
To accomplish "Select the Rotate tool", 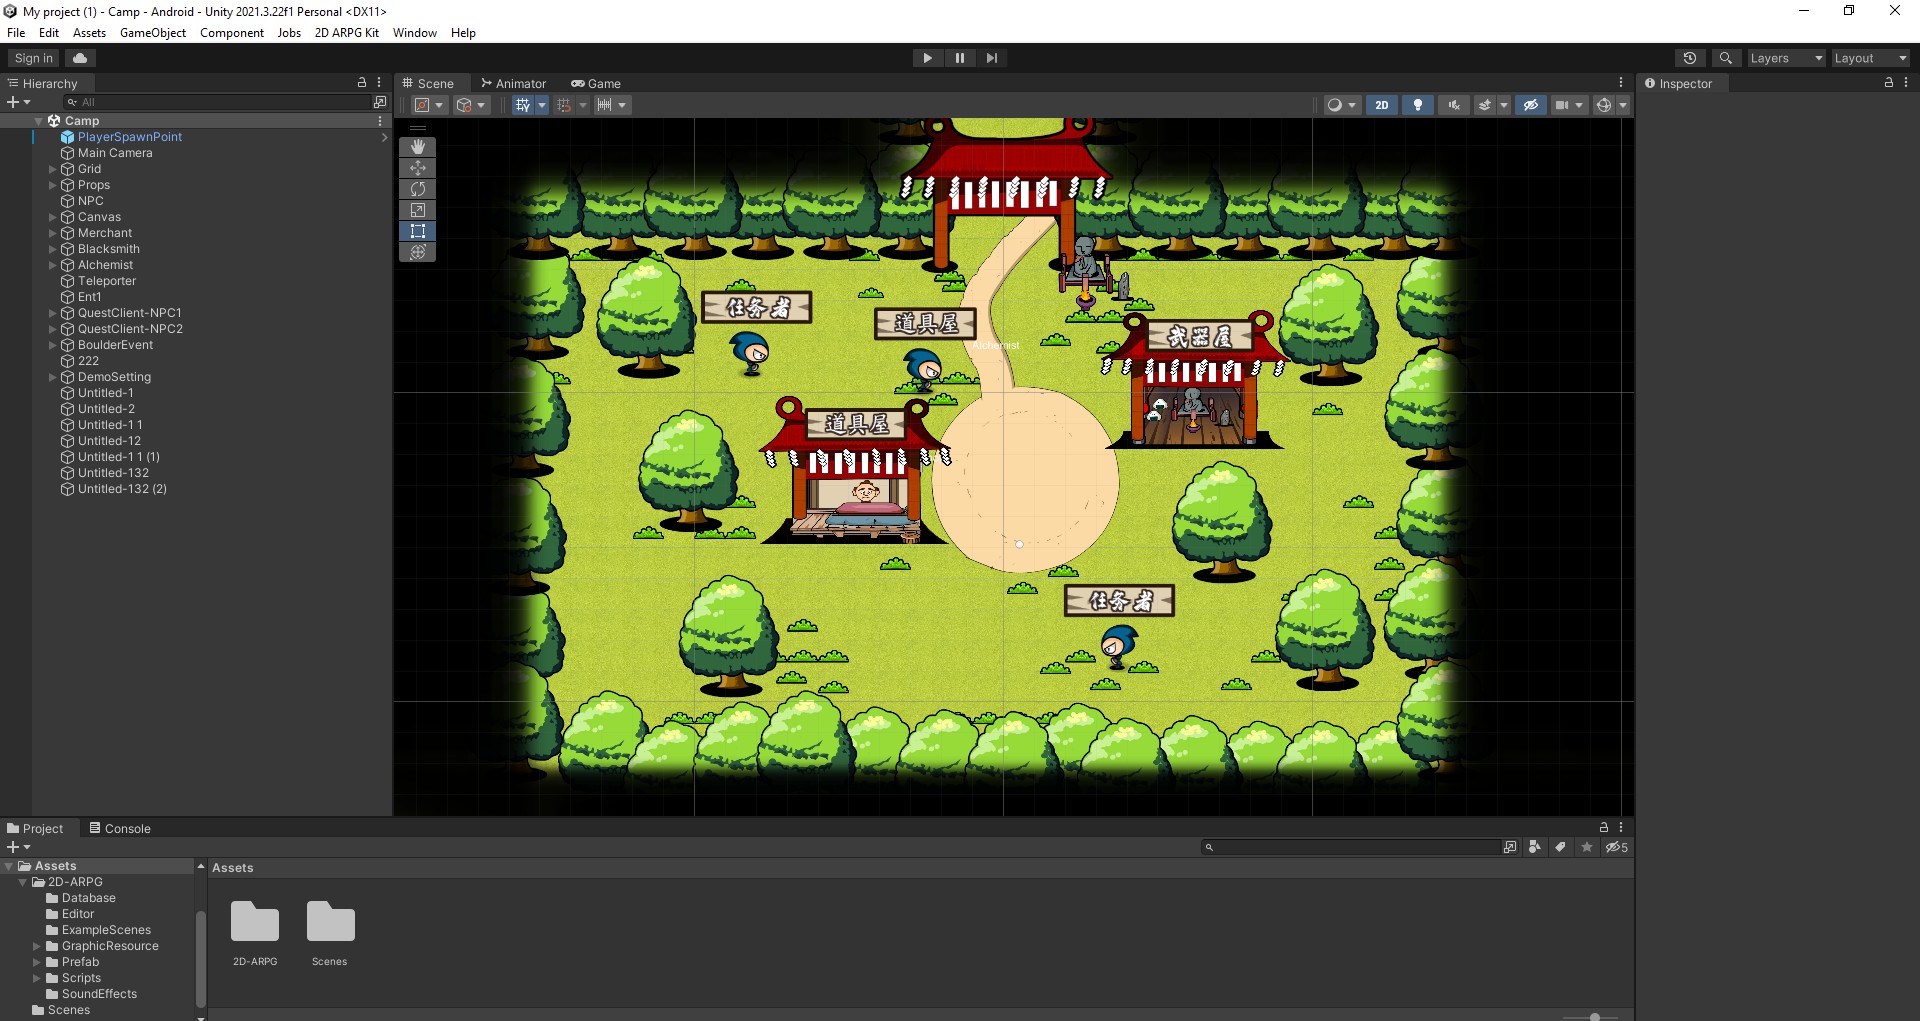I will click(418, 189).
